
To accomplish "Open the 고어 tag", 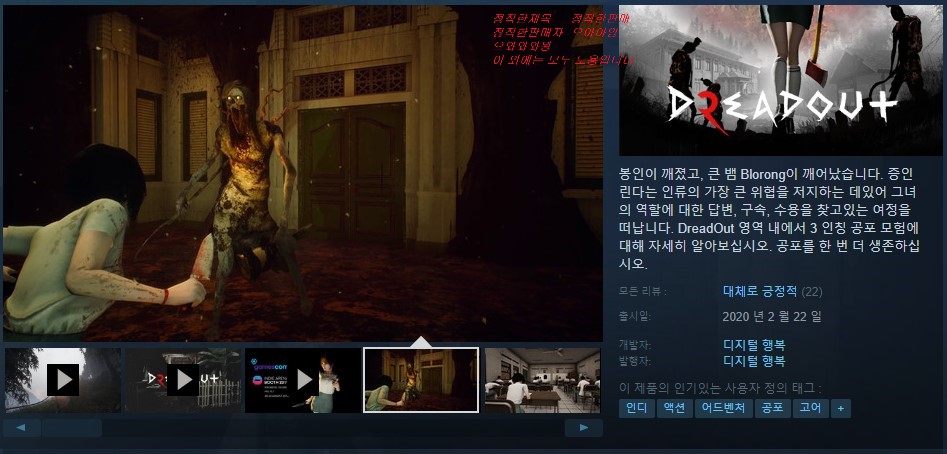I will click(811, 409).
